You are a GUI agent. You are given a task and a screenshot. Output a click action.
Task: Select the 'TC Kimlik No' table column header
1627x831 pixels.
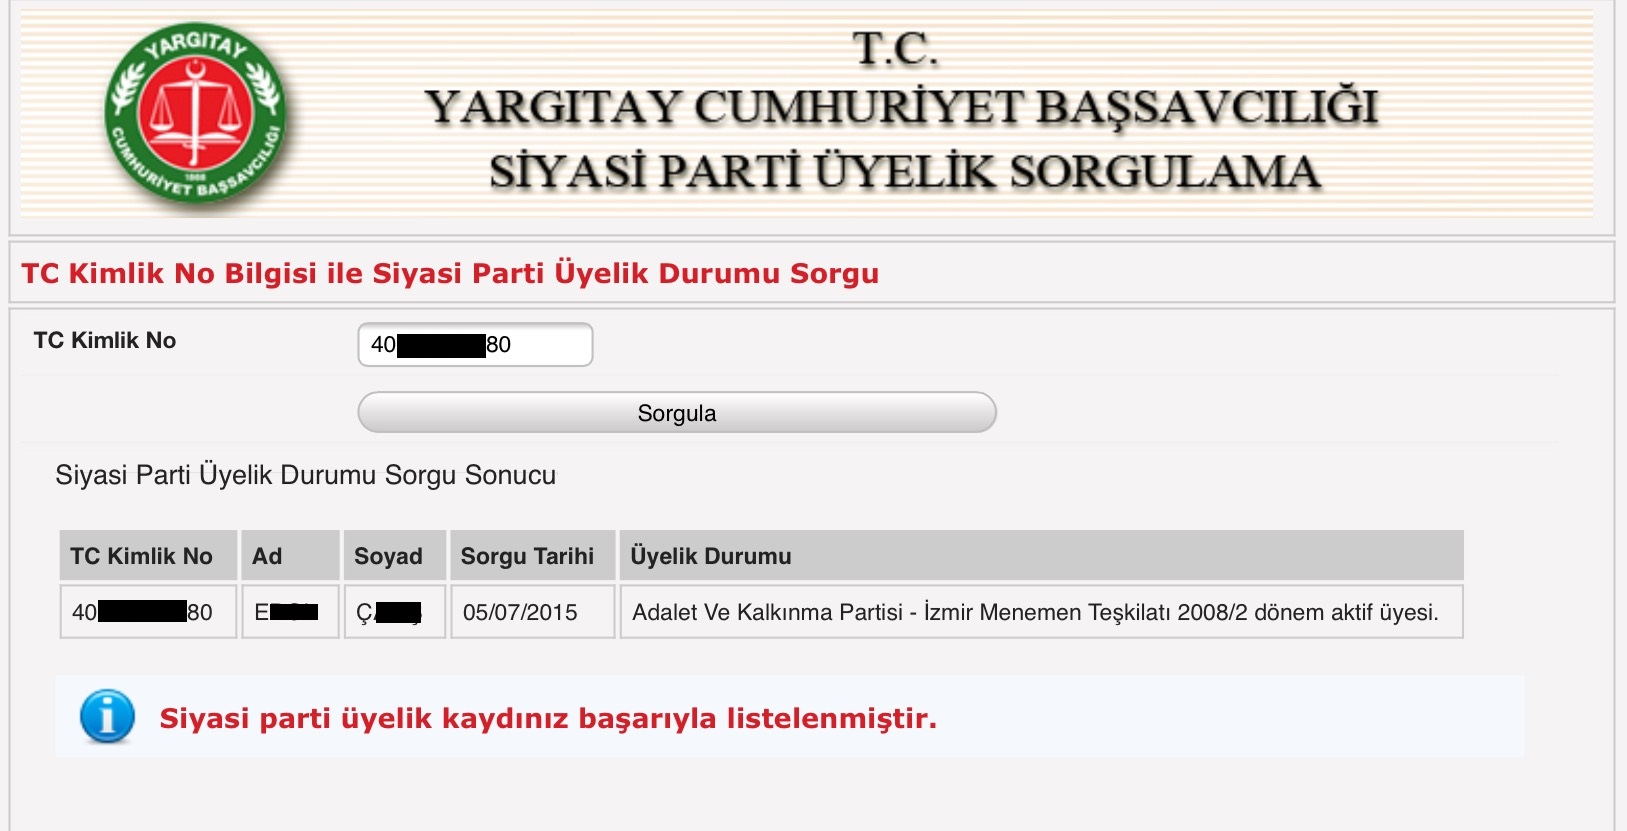(x=148, y=556)
